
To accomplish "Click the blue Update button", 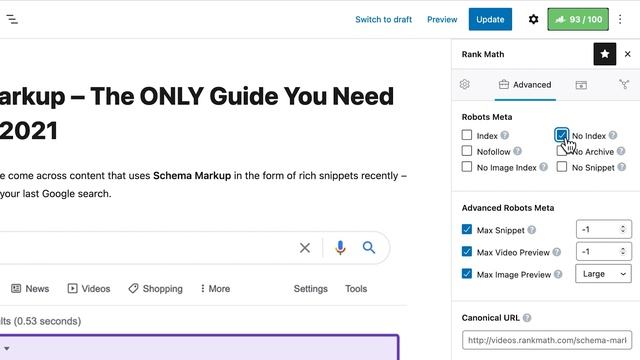I will [x=490, y=19].
